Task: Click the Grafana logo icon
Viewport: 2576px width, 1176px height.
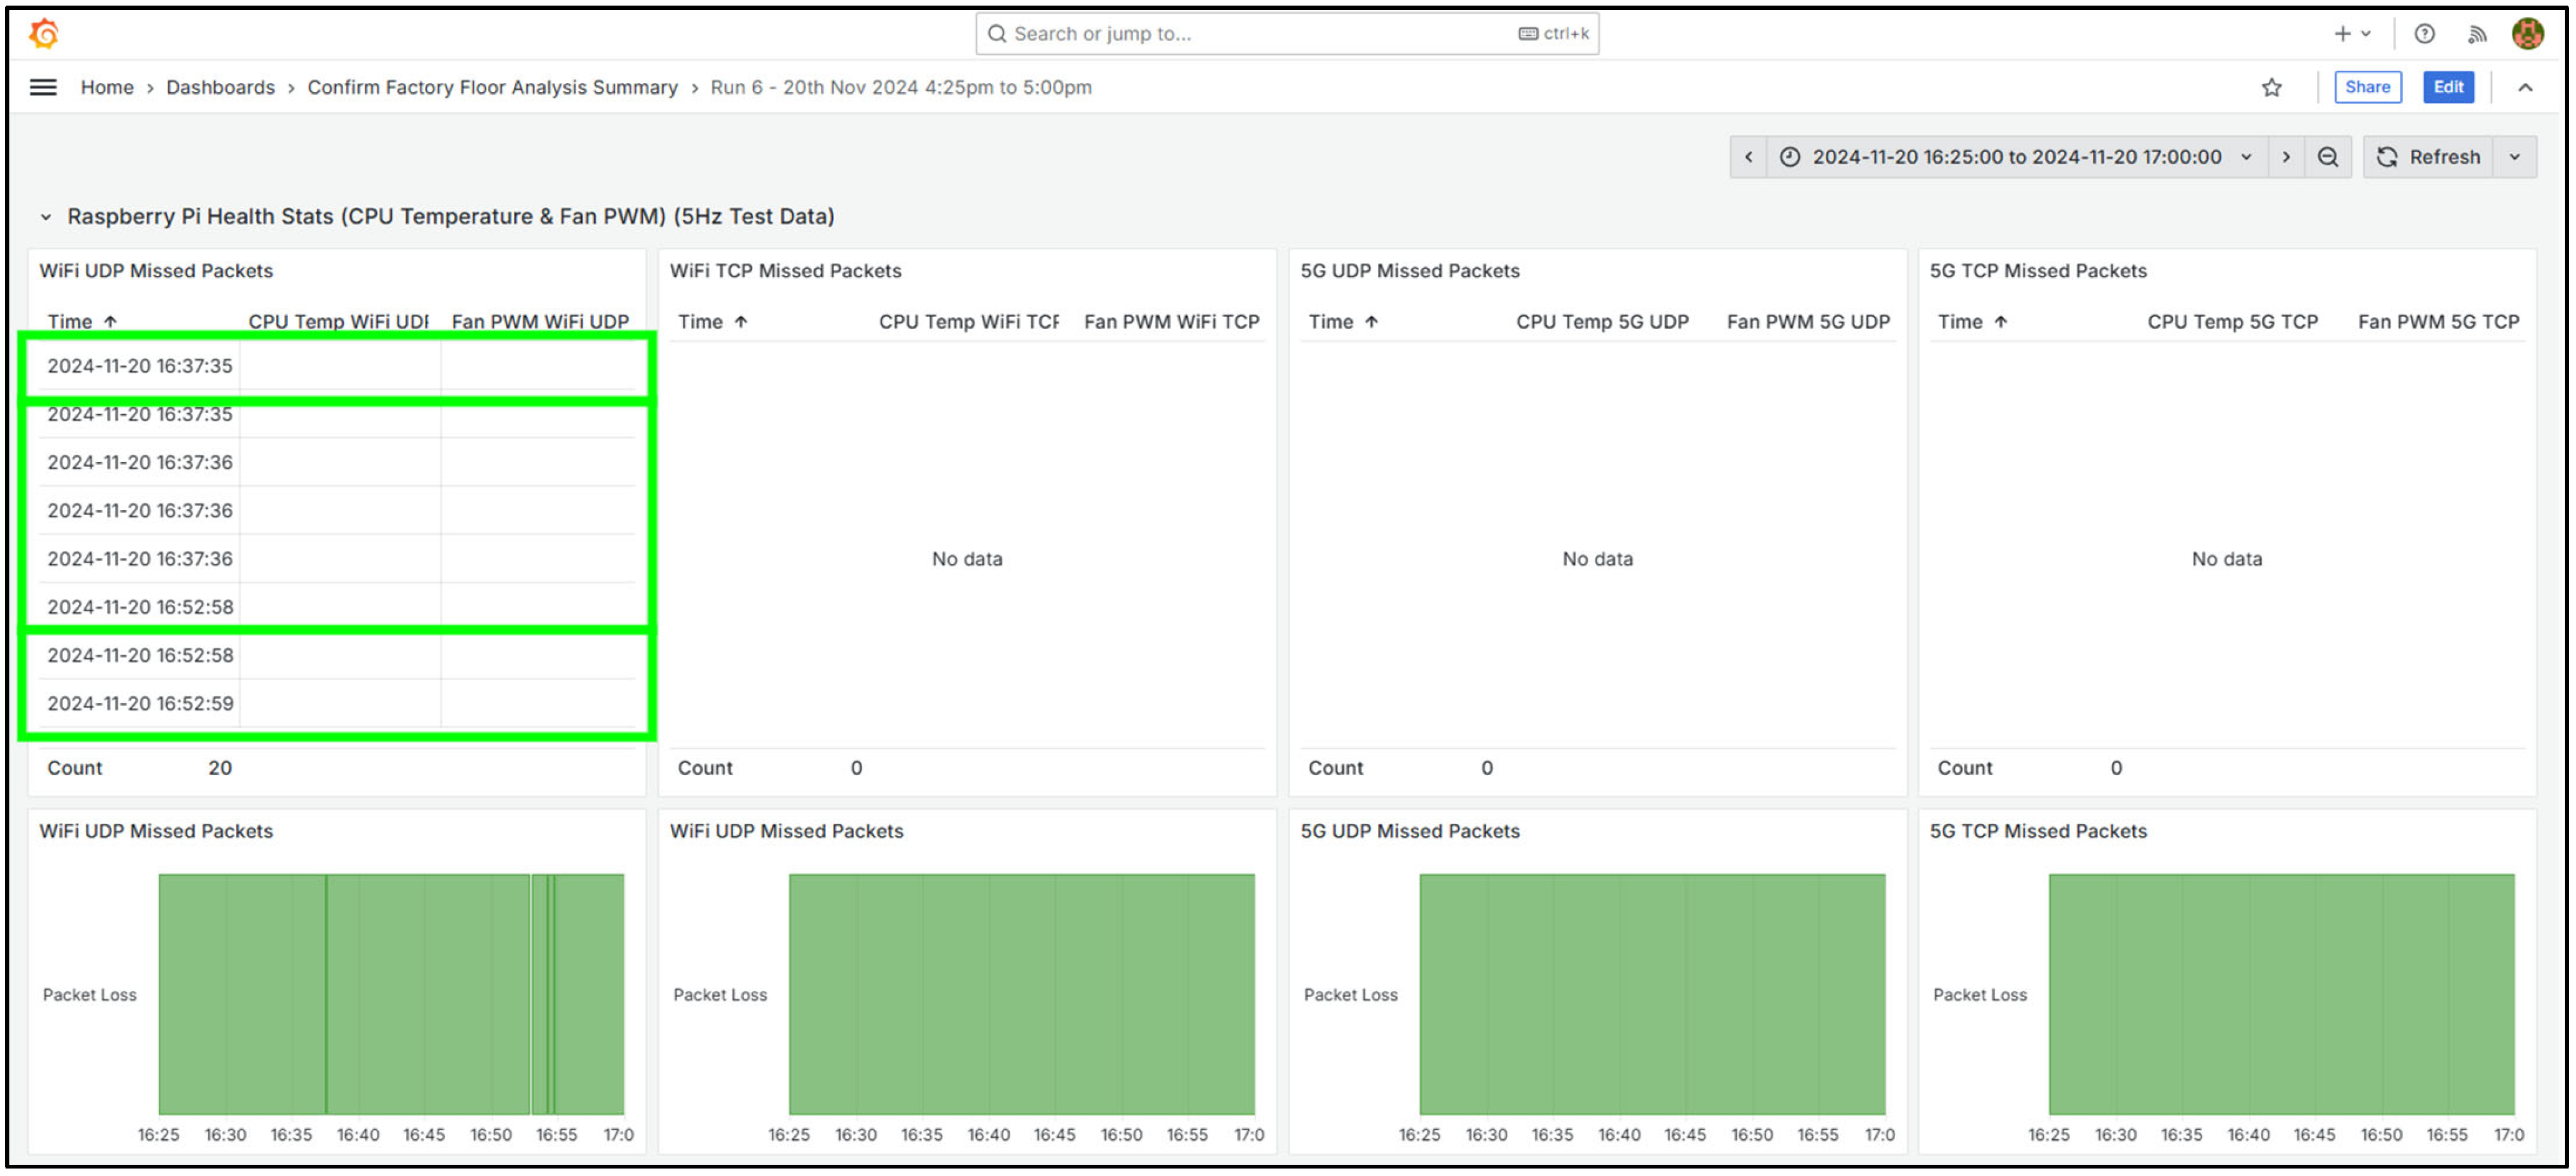Action: [44, 33]
